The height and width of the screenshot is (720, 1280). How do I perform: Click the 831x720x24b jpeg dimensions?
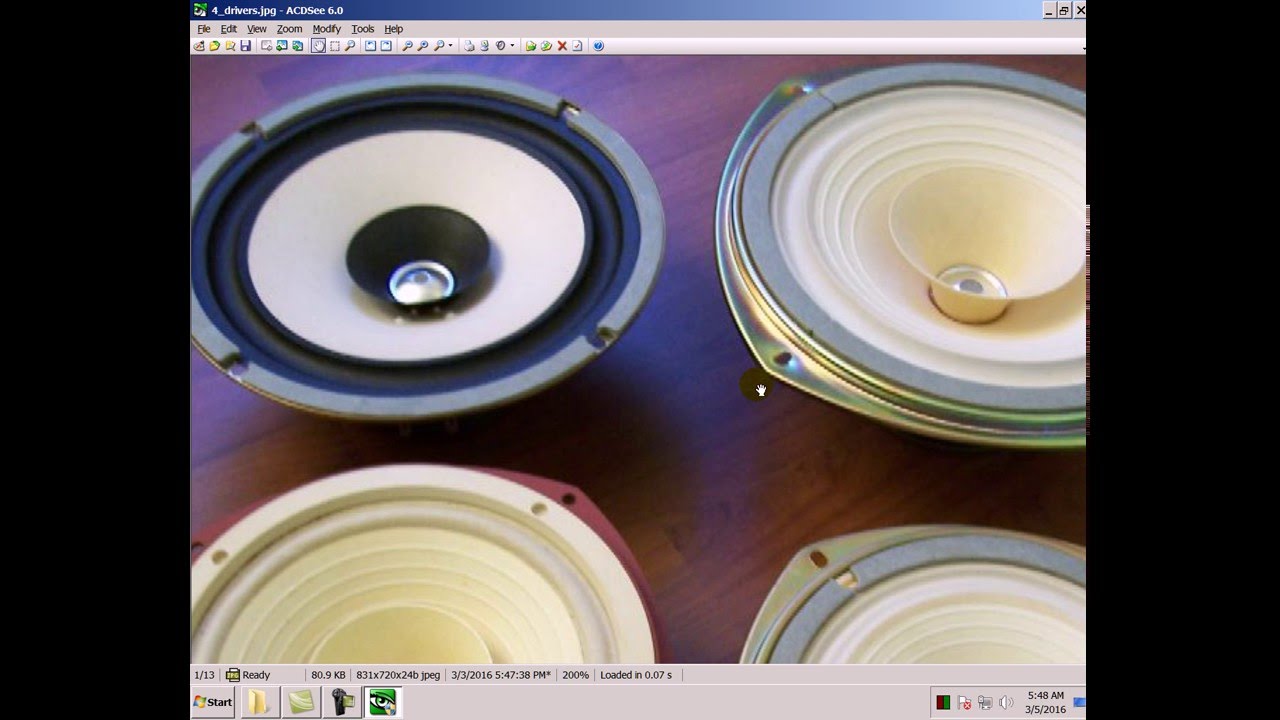pos(398,675)
